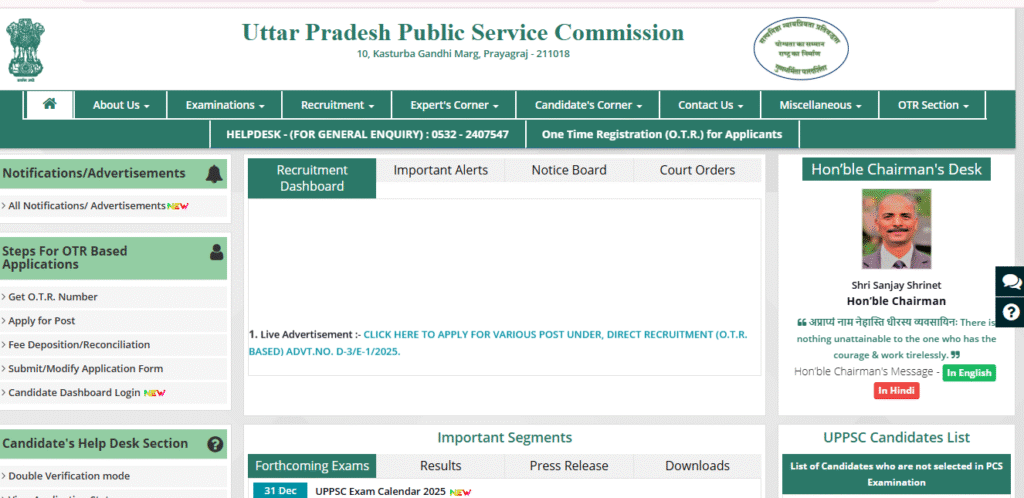Open the live advertisement D-3/E-1/2025 link
This screenshot has width=1024, height=498.
point(498,343)
